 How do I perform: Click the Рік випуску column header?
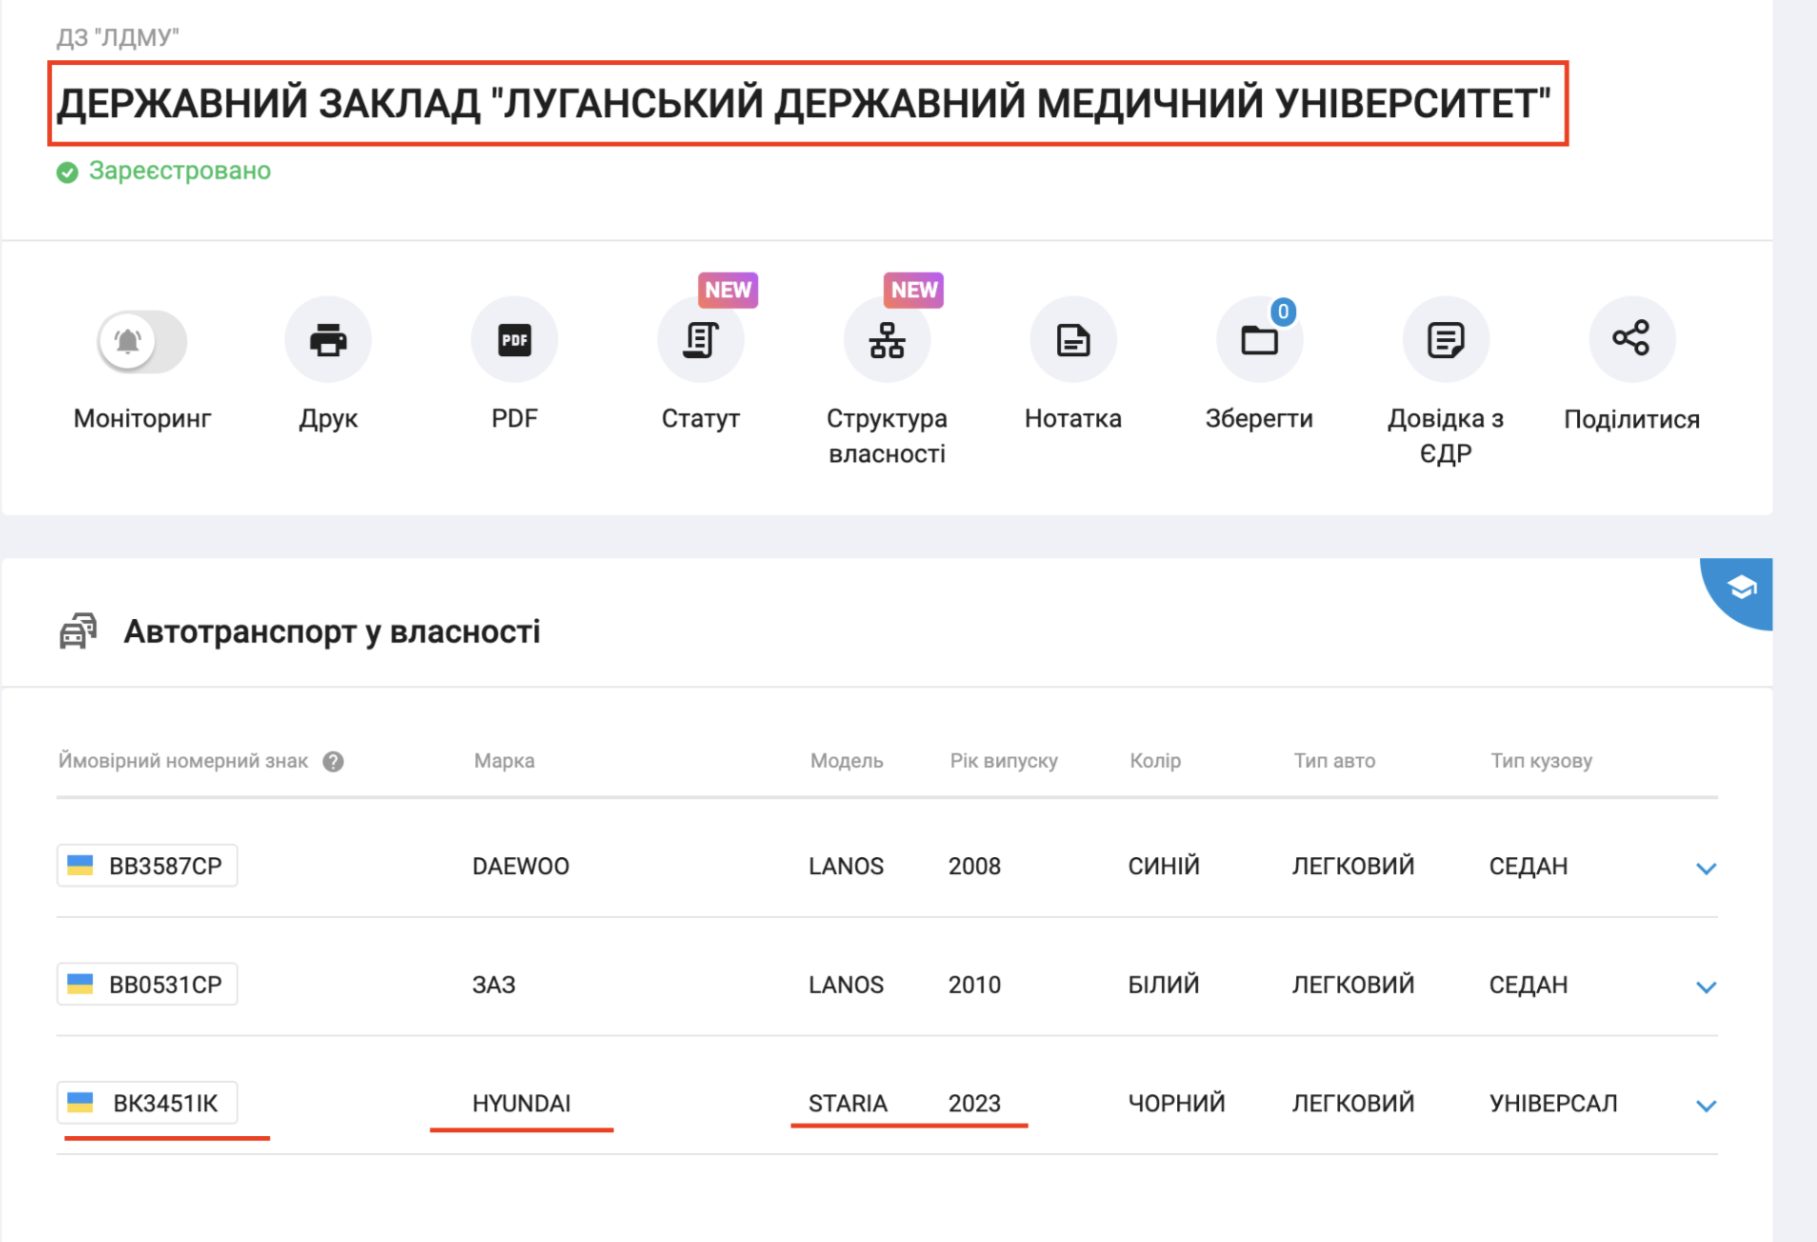point(1004,761)
